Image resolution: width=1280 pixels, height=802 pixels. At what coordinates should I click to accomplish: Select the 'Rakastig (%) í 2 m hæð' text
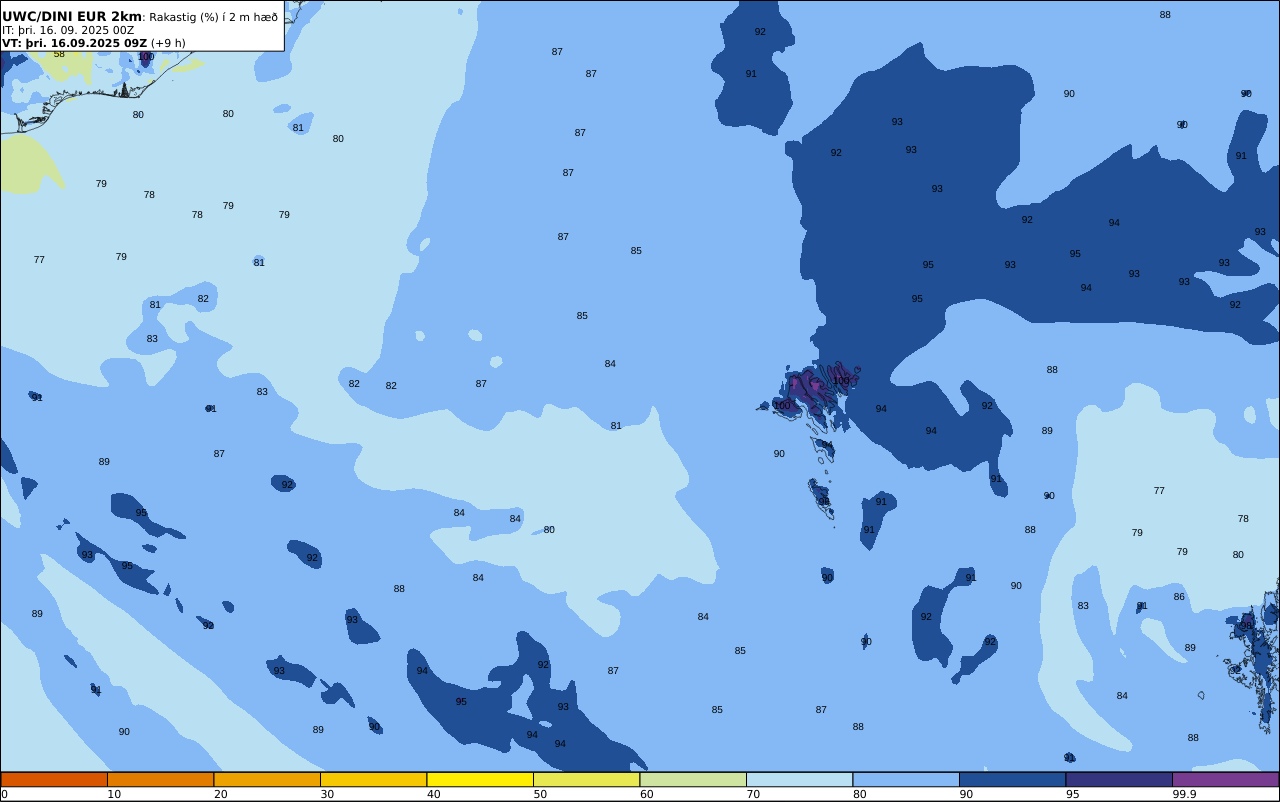[x=214, y=17]
